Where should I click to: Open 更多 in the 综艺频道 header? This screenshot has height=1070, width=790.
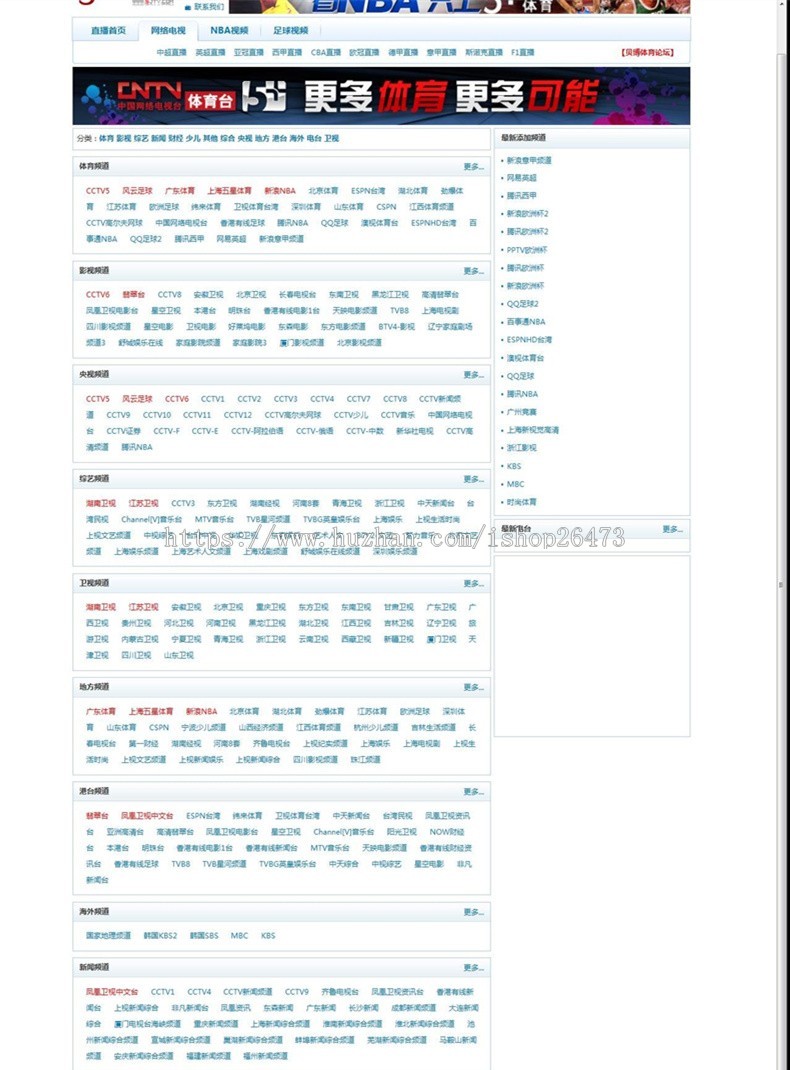point(473,479)
